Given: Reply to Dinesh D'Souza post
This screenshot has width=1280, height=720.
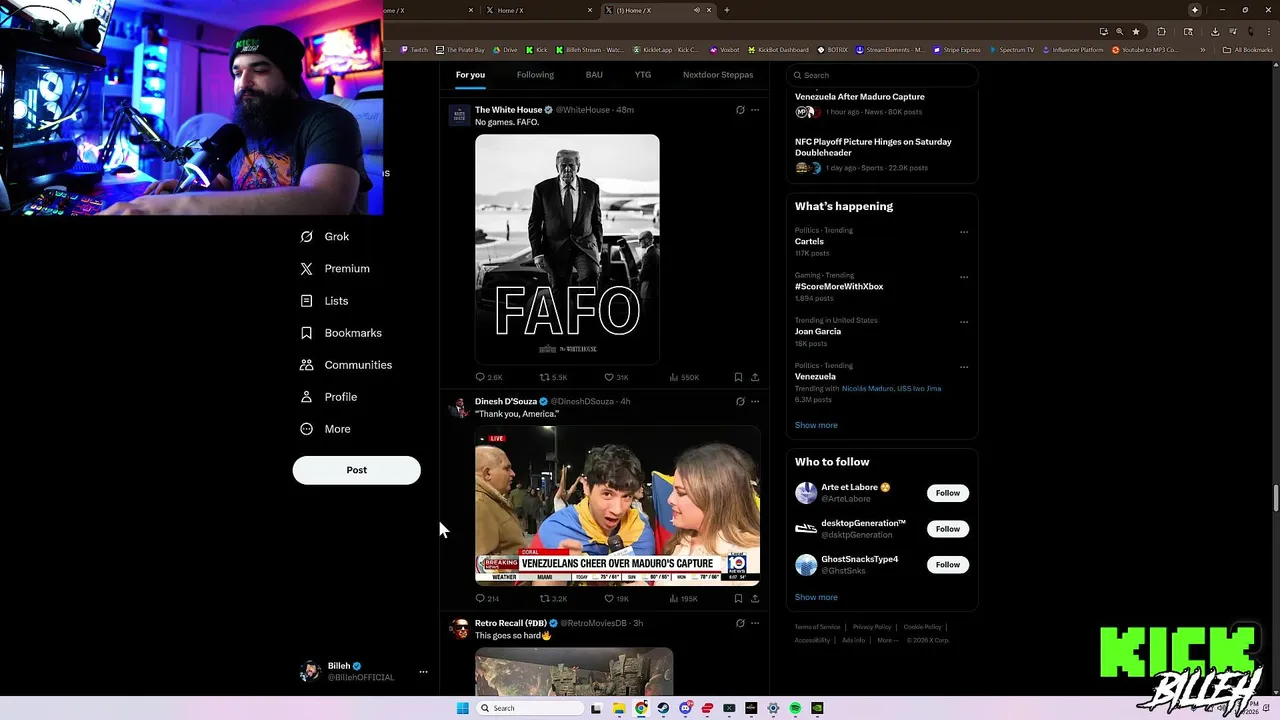Looking at the screenshot, I should (x=487, y=599).
